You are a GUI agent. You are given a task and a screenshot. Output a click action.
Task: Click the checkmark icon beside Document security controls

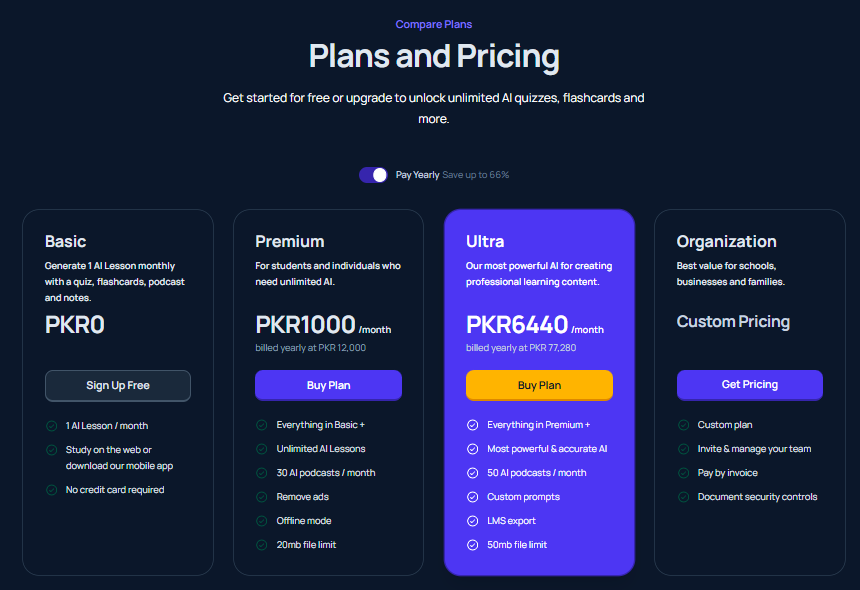pos(683,497)
